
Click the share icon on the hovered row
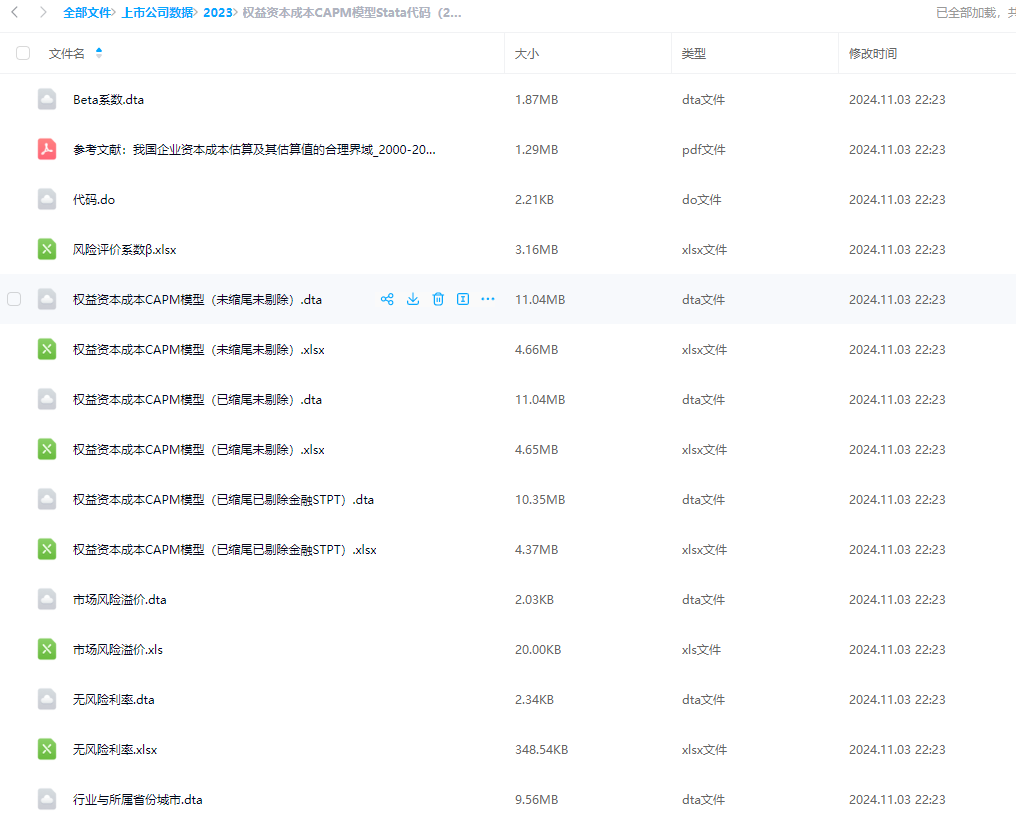pyautogui.click(x=387, y=299)
